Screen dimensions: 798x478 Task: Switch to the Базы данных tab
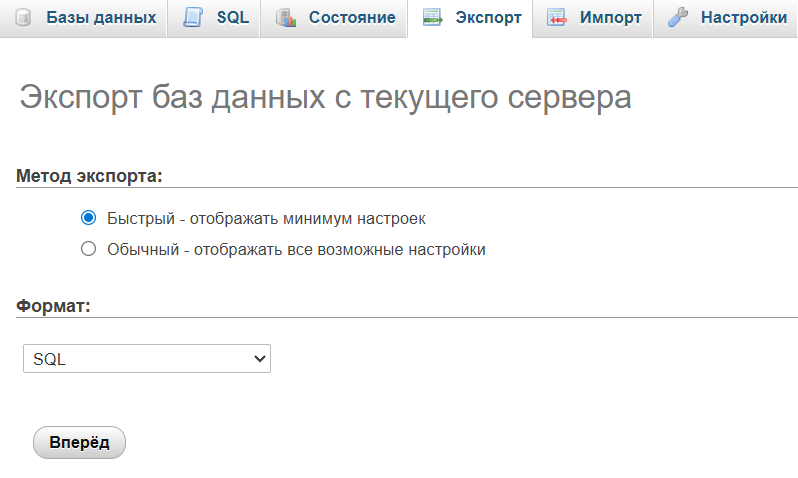(101, 18)
